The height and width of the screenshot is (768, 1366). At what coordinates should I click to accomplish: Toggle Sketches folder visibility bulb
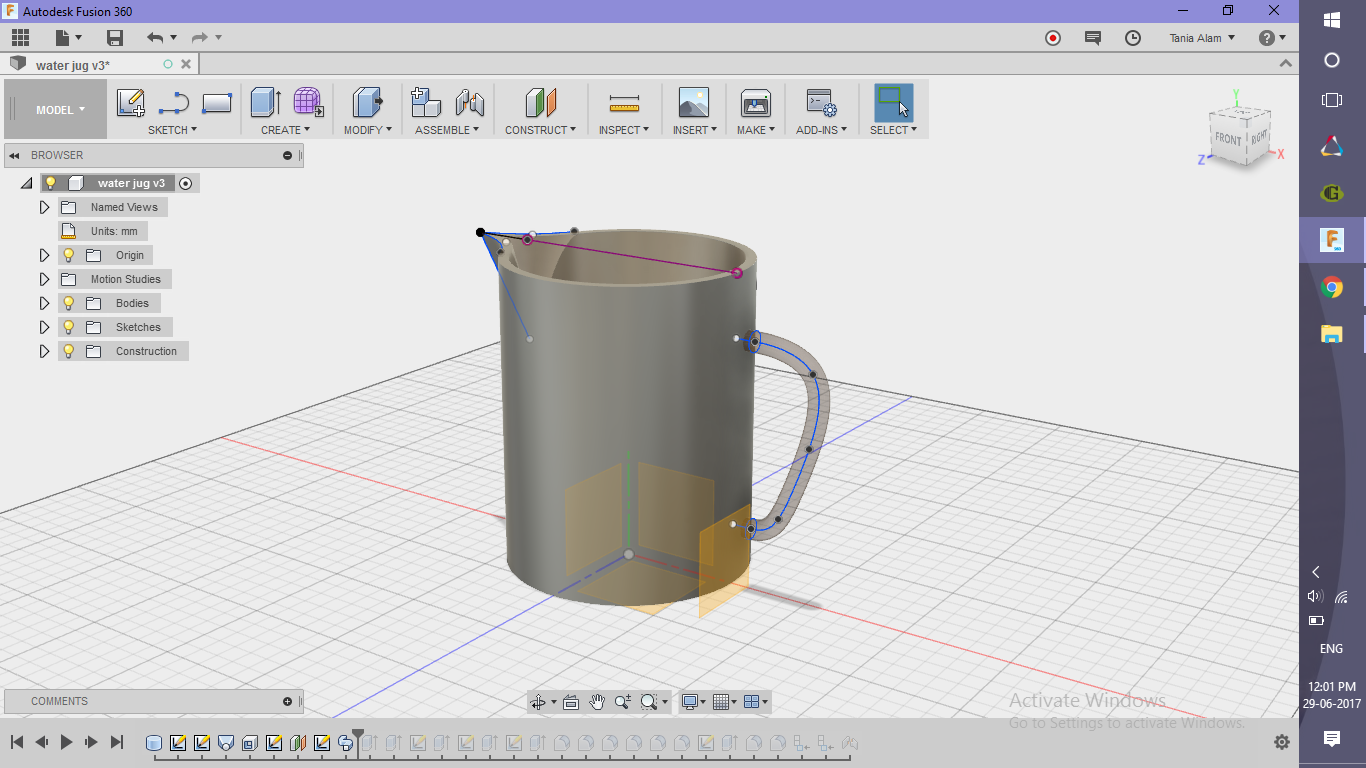(69, 327)
